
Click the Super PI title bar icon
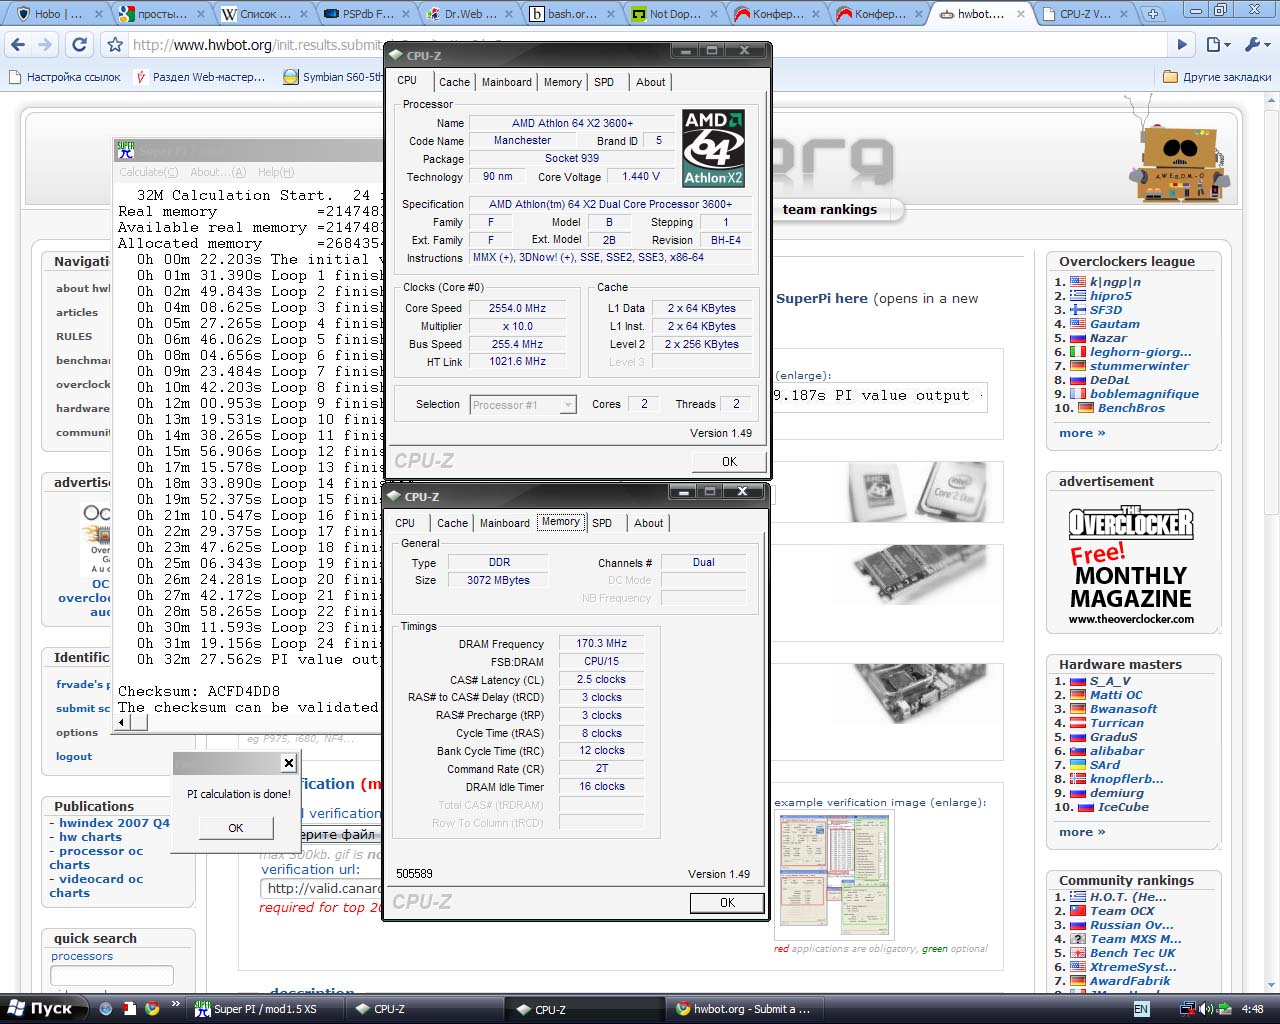(125, 150)
